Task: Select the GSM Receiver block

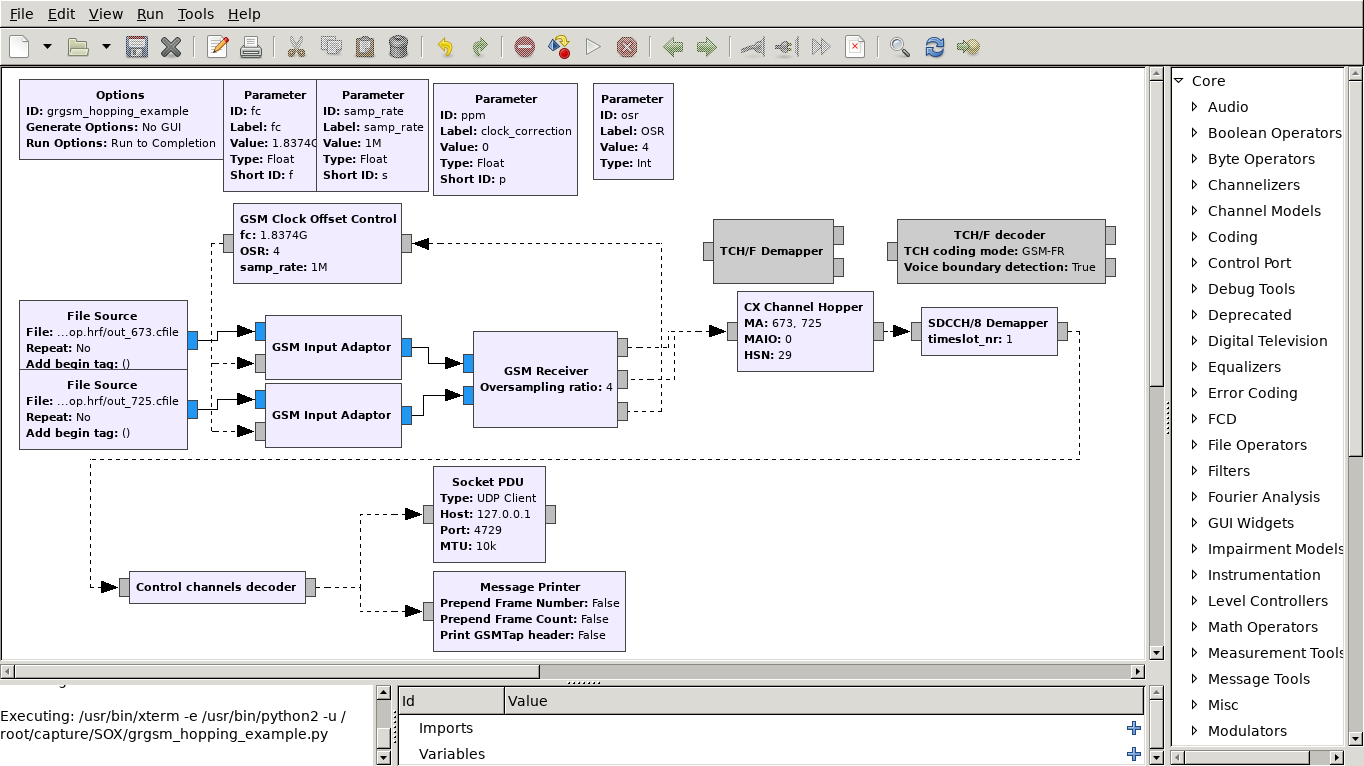Action: 545,379
